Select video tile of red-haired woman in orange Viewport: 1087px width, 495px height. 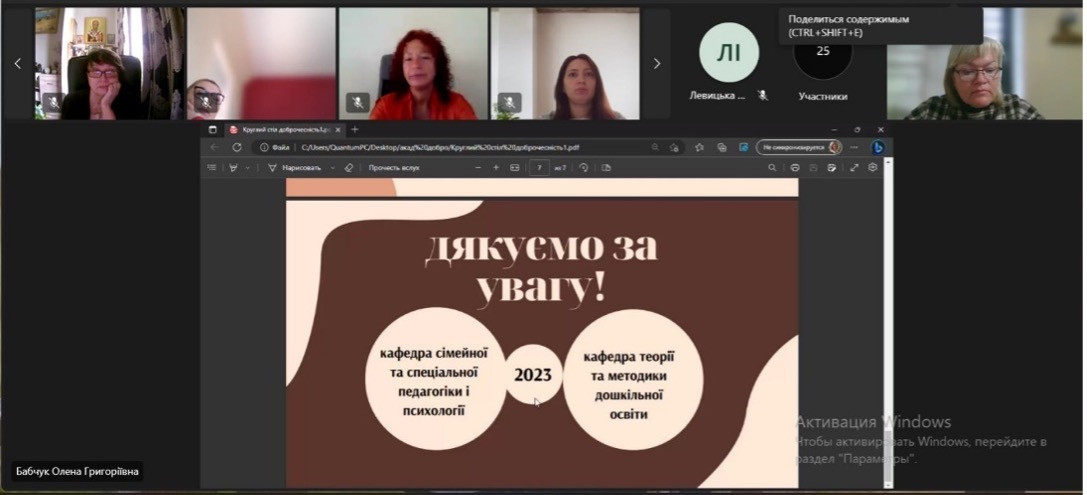pyautogui.click(x=413, y=64)
